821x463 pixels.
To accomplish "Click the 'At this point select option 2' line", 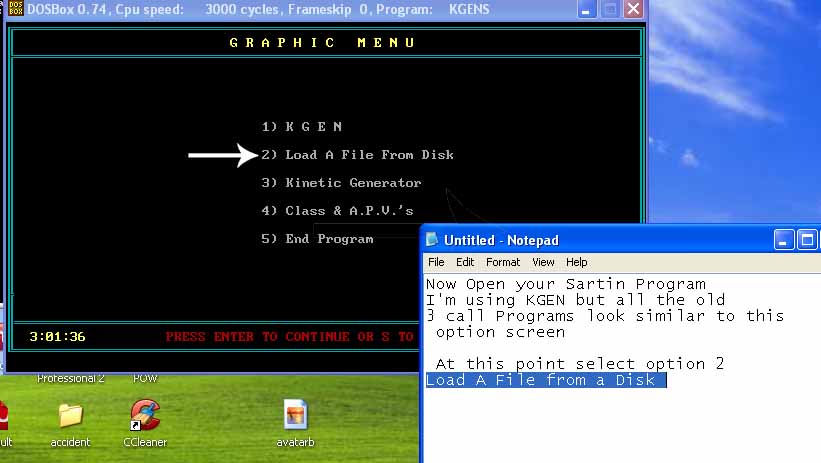I will pyautogui.click(x=580, y=363).
